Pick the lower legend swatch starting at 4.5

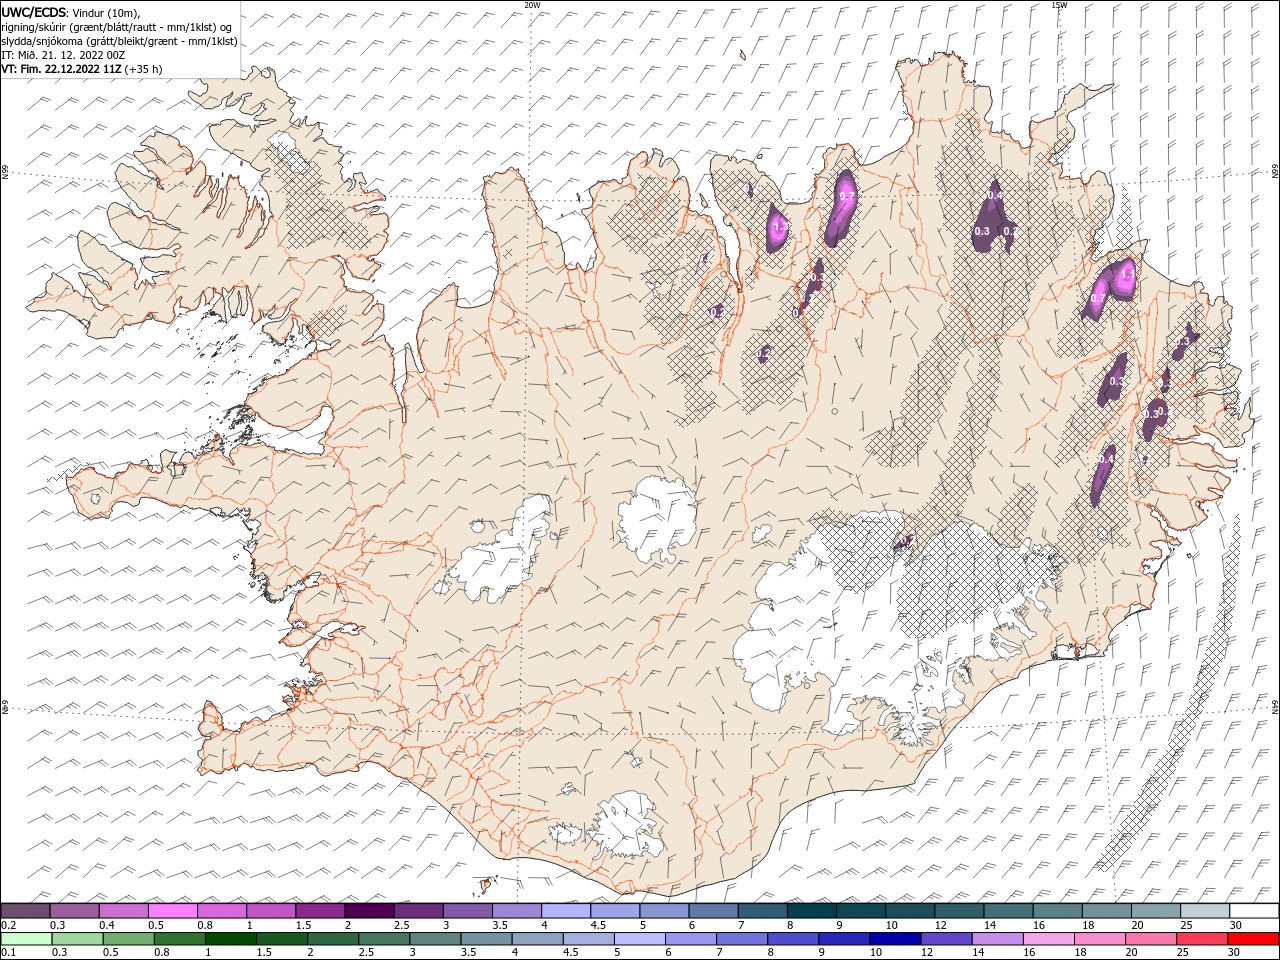(x=588, y=939)
